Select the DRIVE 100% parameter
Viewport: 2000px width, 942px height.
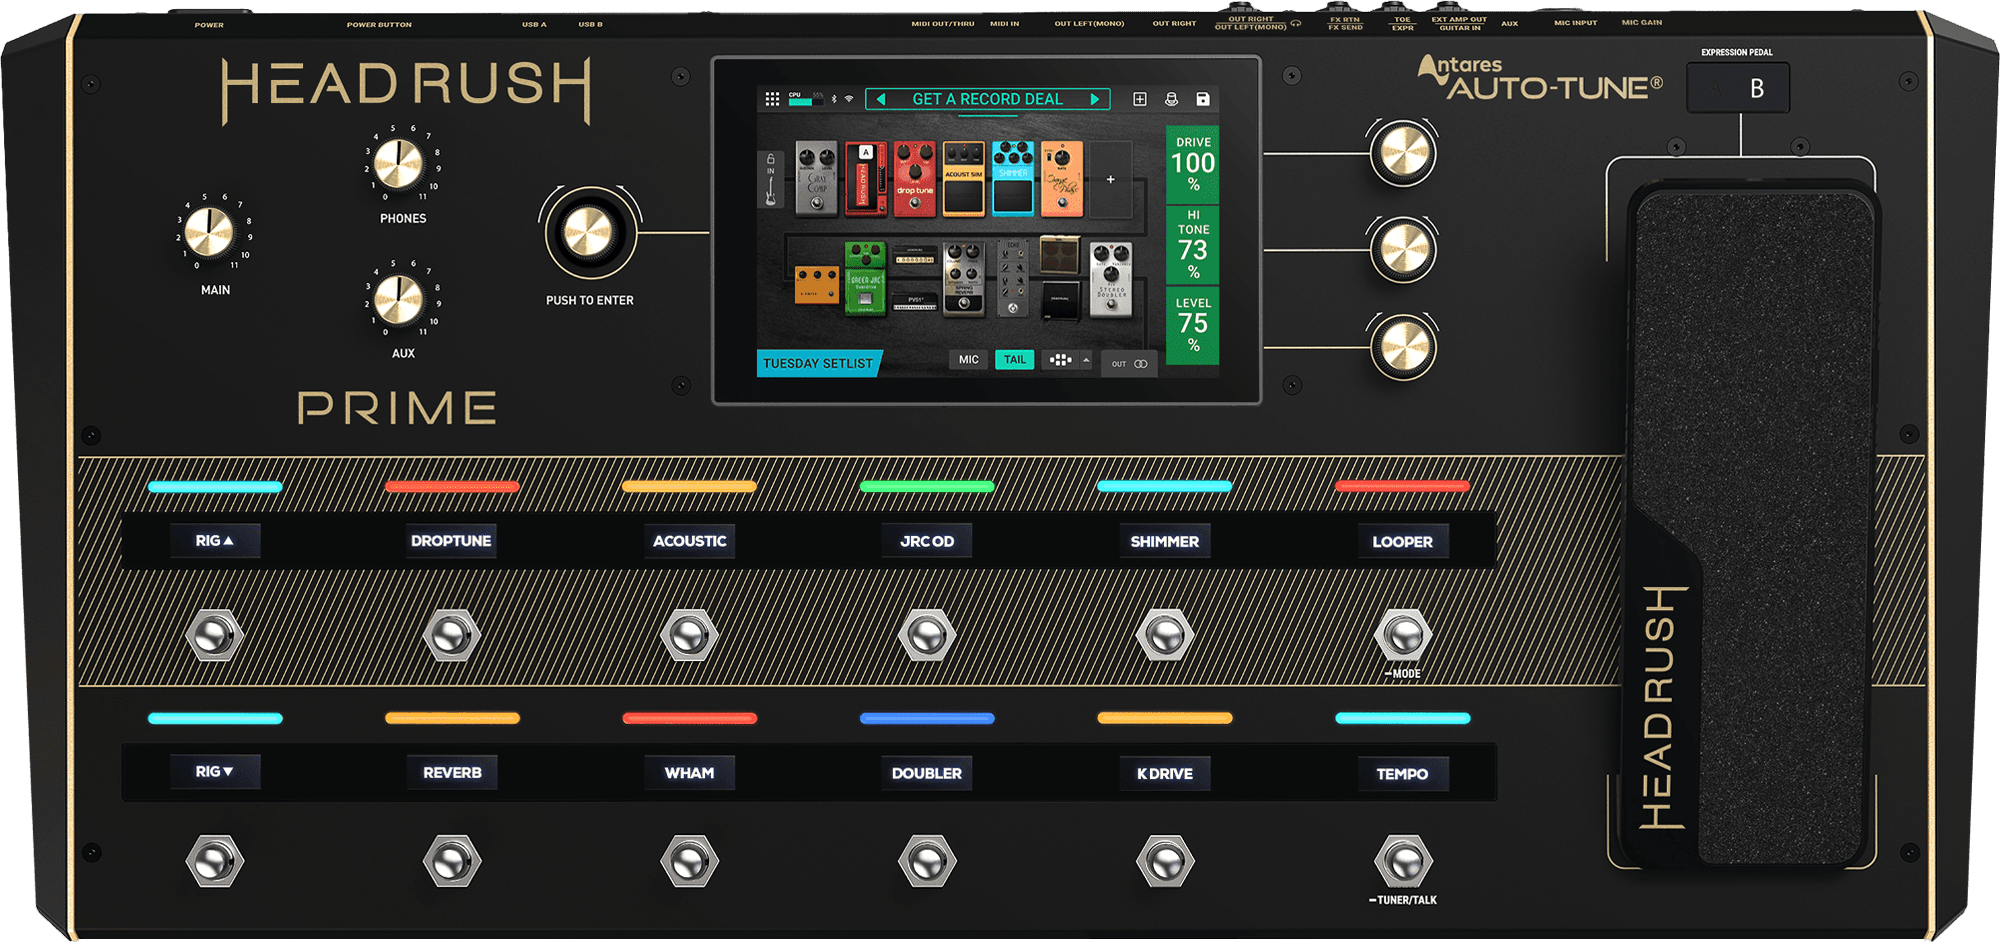[x=1193, y=164]
